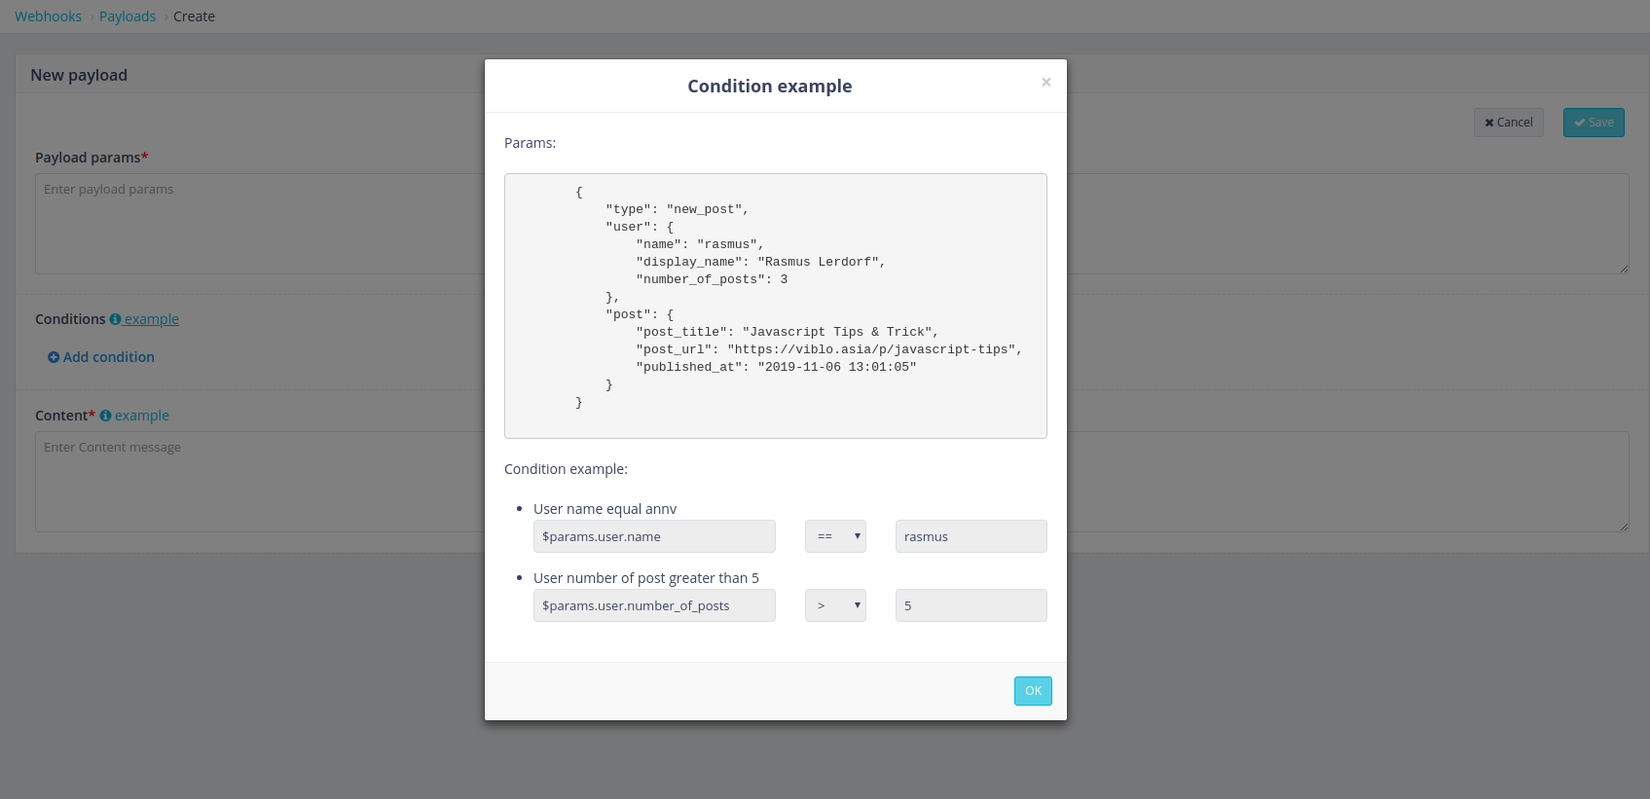The height and width of the screenshot is (799, 1650).
Task: Open the > operator dropdown
Action: (835, 606)
